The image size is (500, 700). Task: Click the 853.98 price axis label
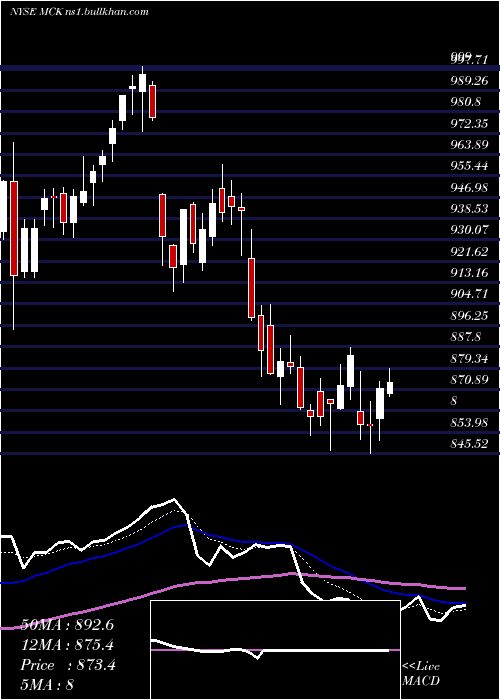coord(469,422)
